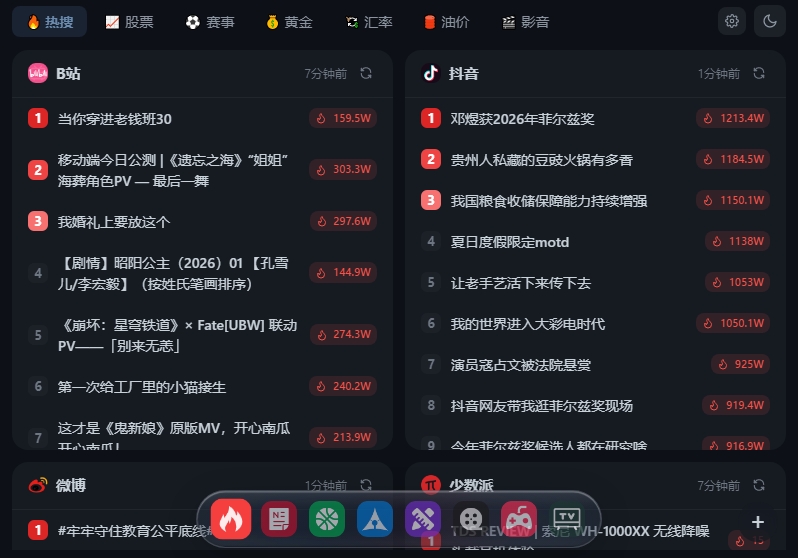Open the TV dock icon
This screenshot has height=558, width=798.
coord(567,519)
